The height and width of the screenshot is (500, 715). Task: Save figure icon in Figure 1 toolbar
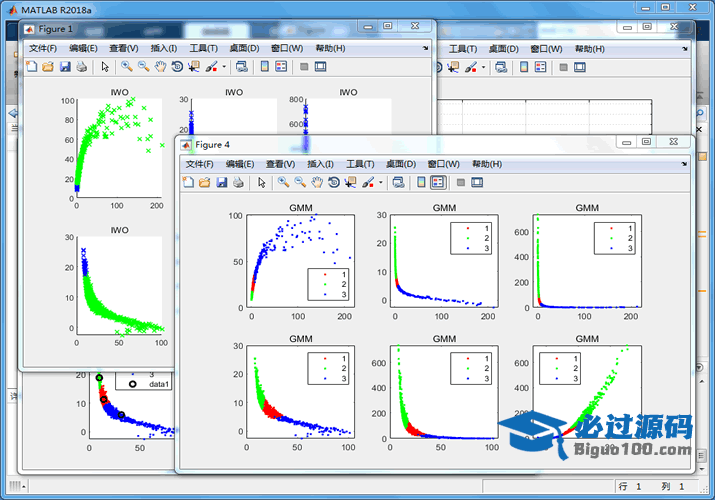[65, 67]
